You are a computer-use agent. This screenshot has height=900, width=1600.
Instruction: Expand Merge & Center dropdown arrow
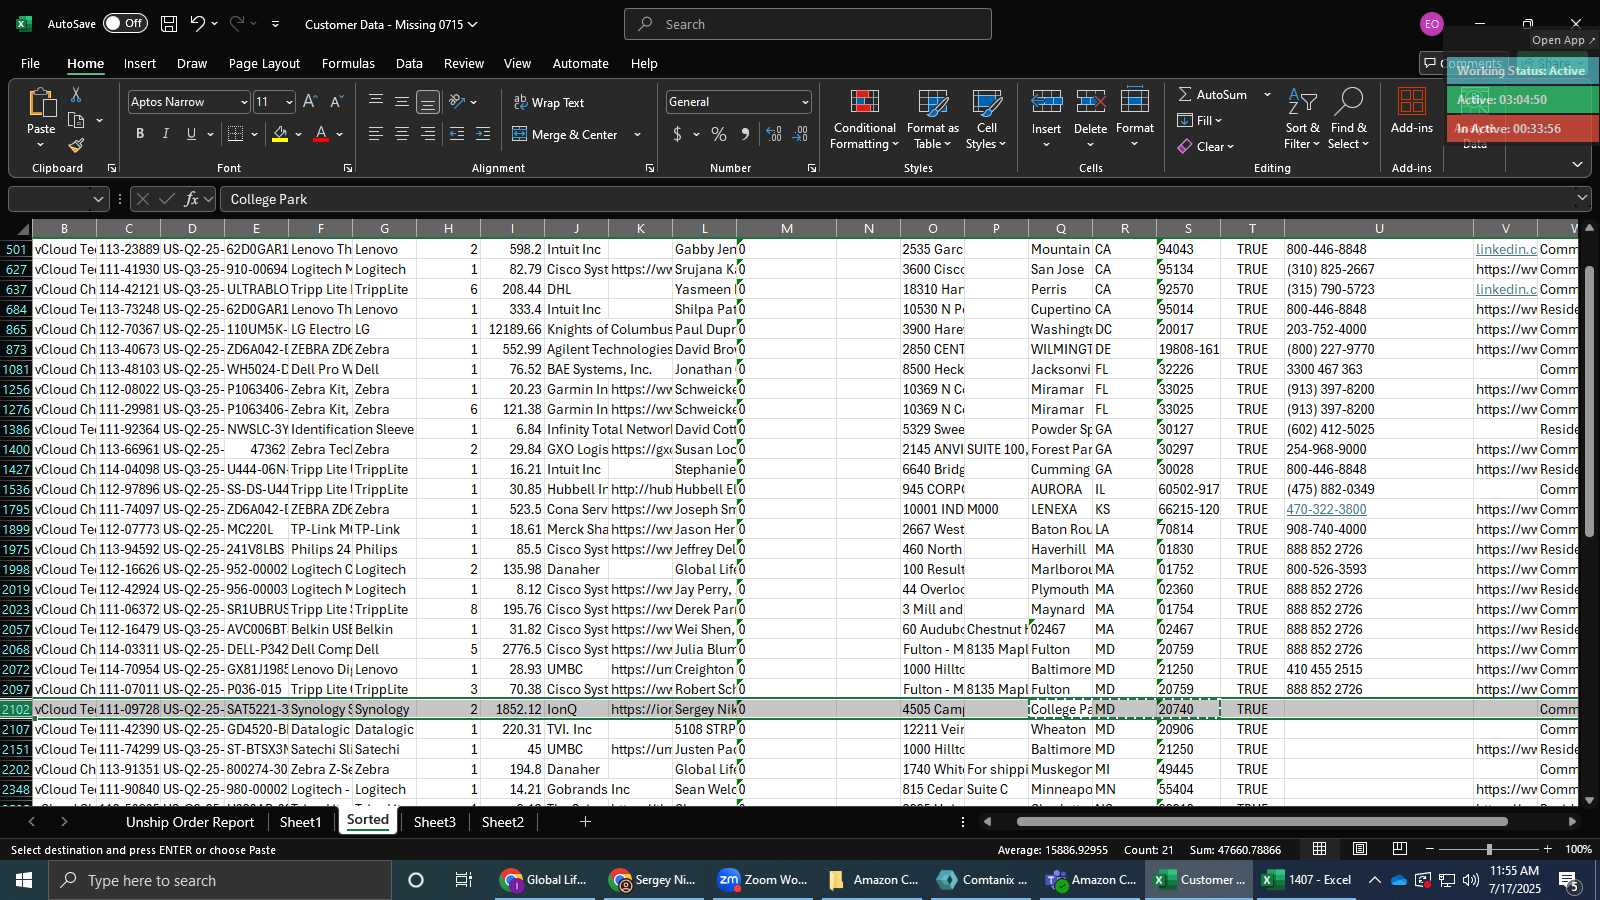pyautogui.click(x=637, y=135)
